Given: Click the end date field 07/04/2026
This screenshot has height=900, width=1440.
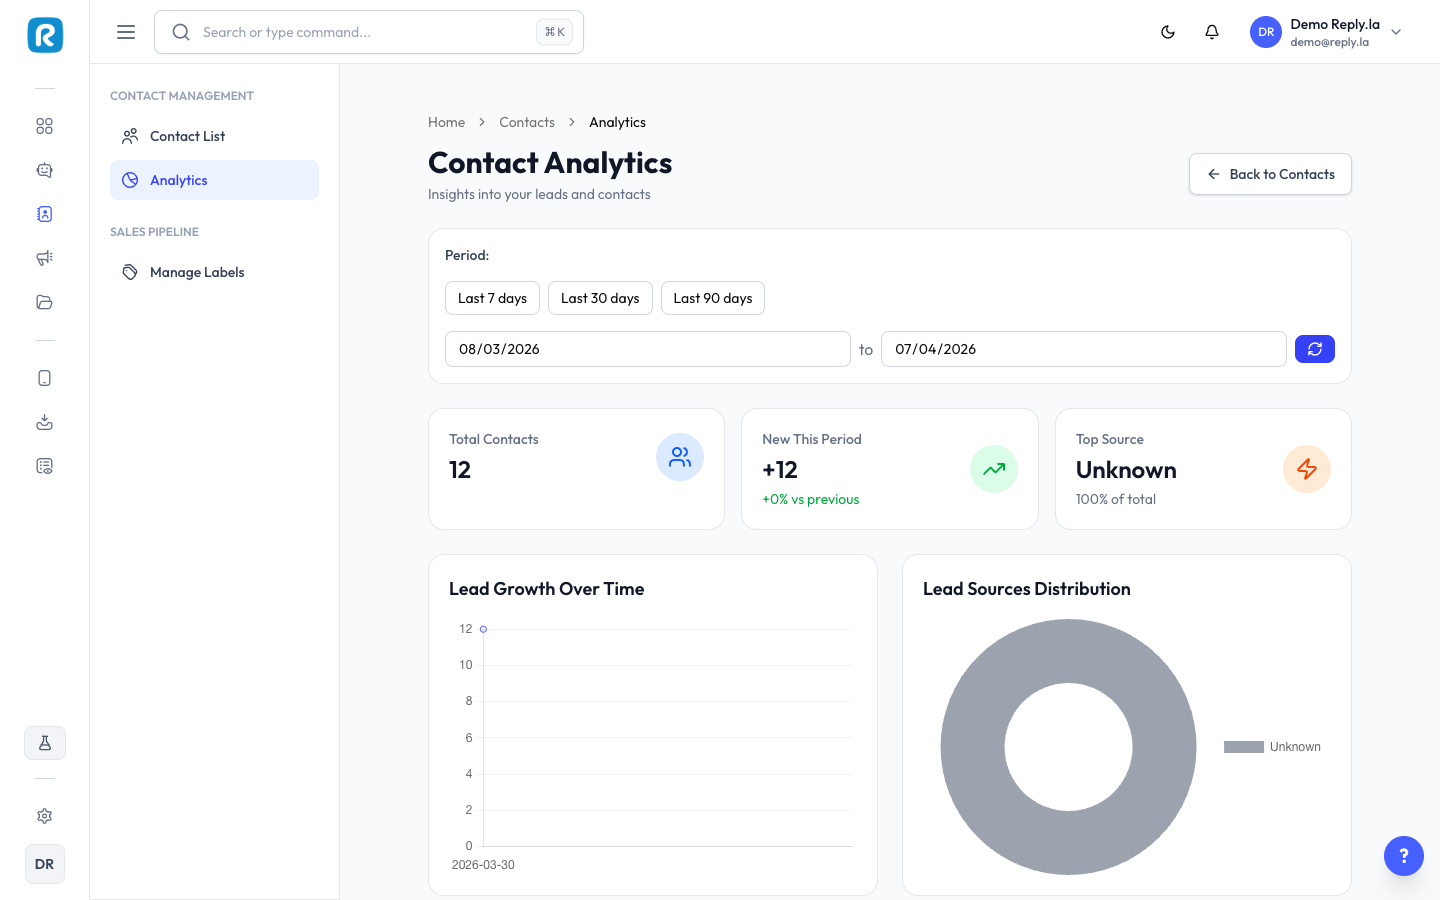Looking at the screenshot, I should (x=1083, y=349).
